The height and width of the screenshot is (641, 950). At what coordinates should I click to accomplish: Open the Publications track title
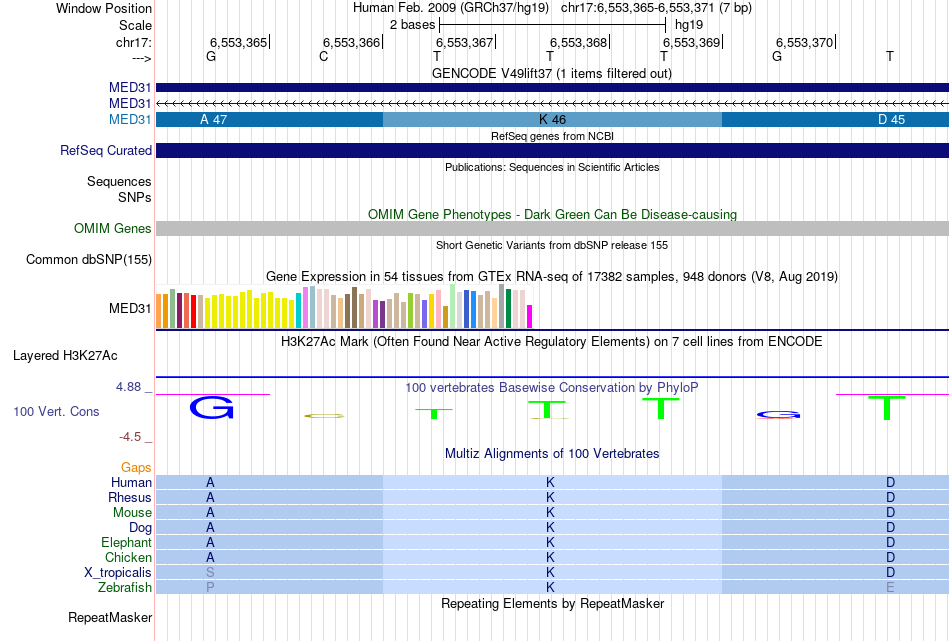552,167
